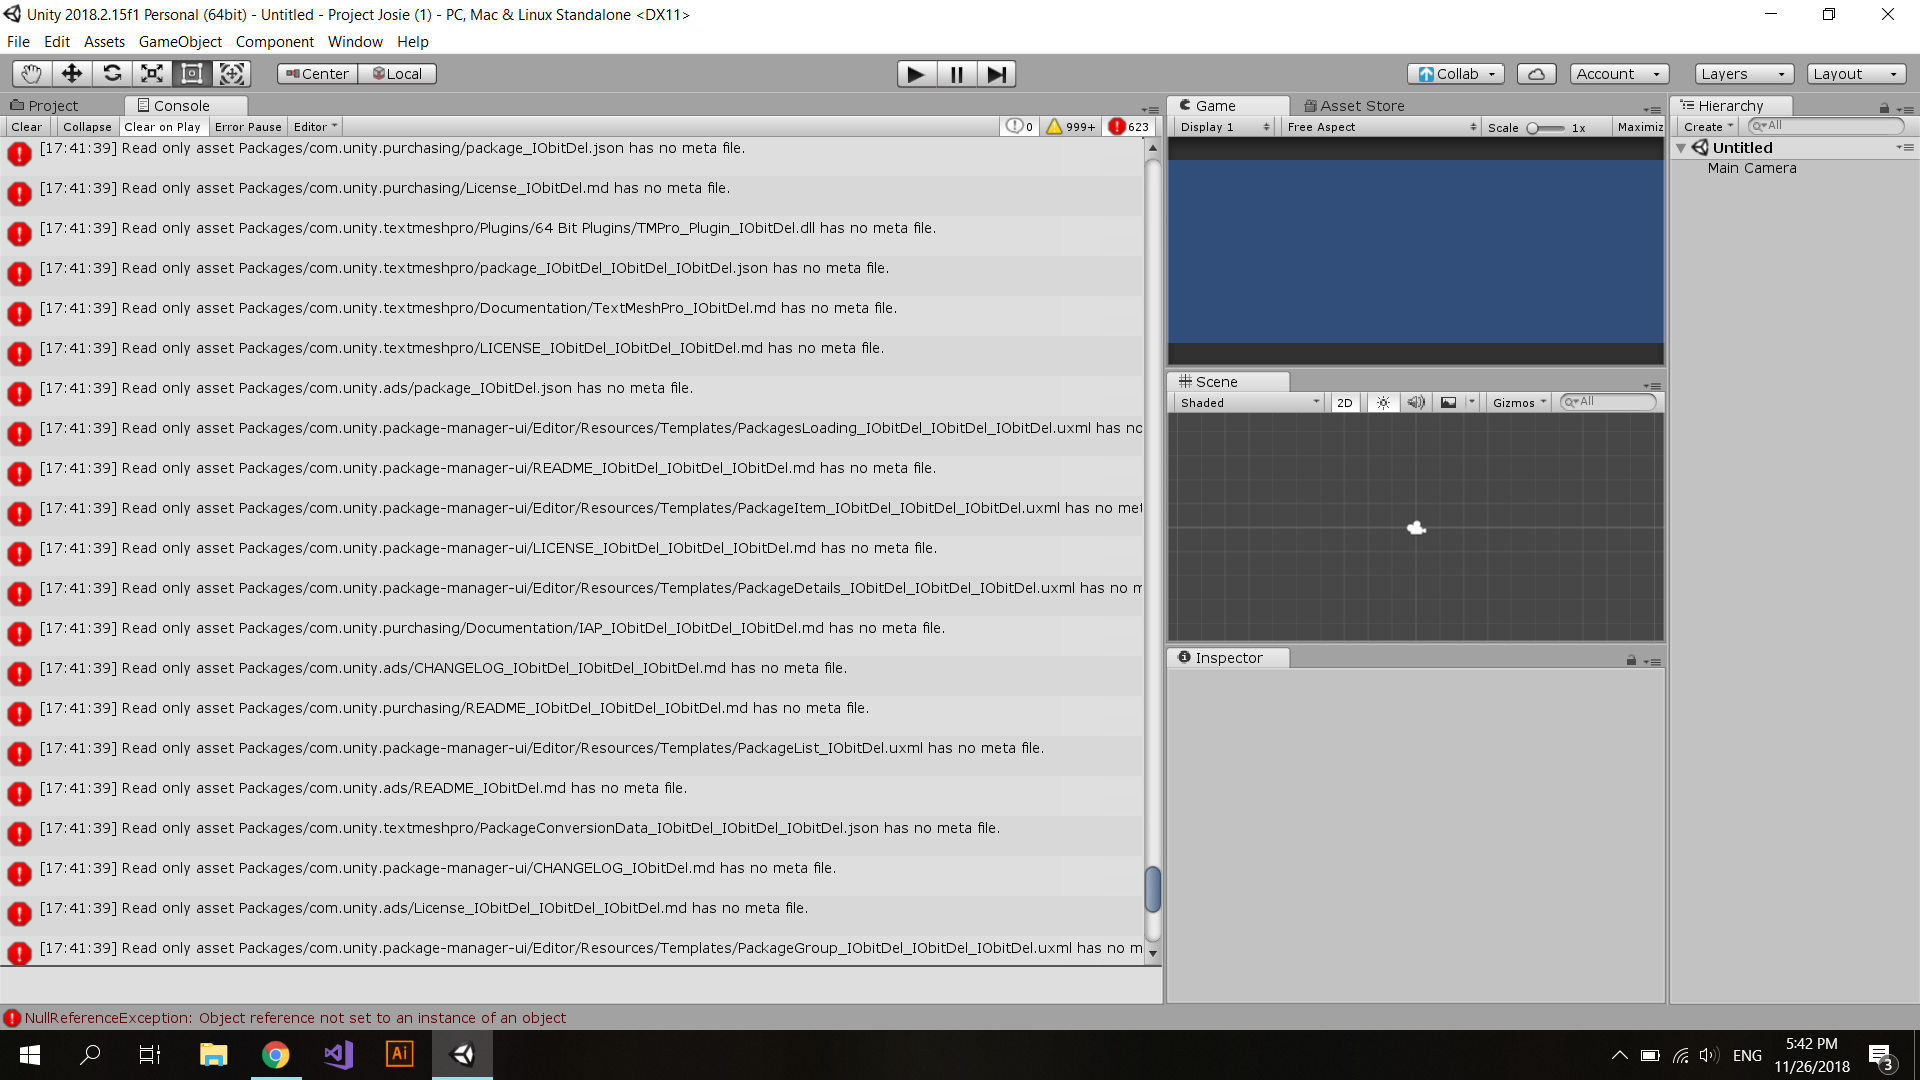Click the Console vertical scrollbar thumb
Viewport: 1920px width, 1080px height.
[1152, 889]
